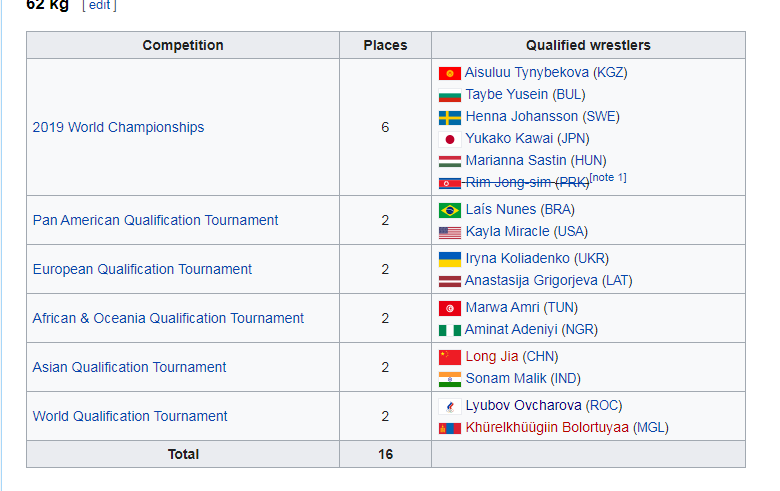Click the Tunisia flag next to Marwa Amri
Screen dimensions: 780x491
pos(450,308)
